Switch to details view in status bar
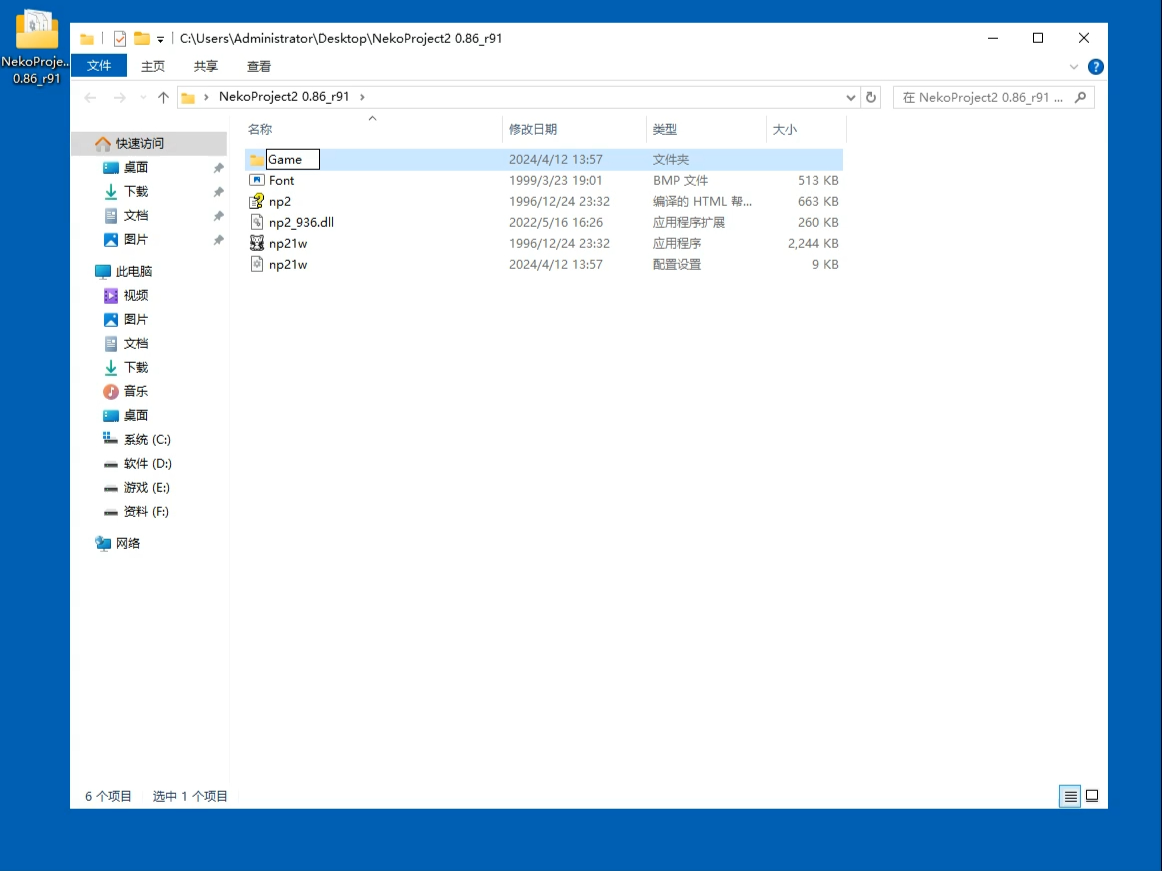Screen dimensions: 1162x871 (1070, 796)
